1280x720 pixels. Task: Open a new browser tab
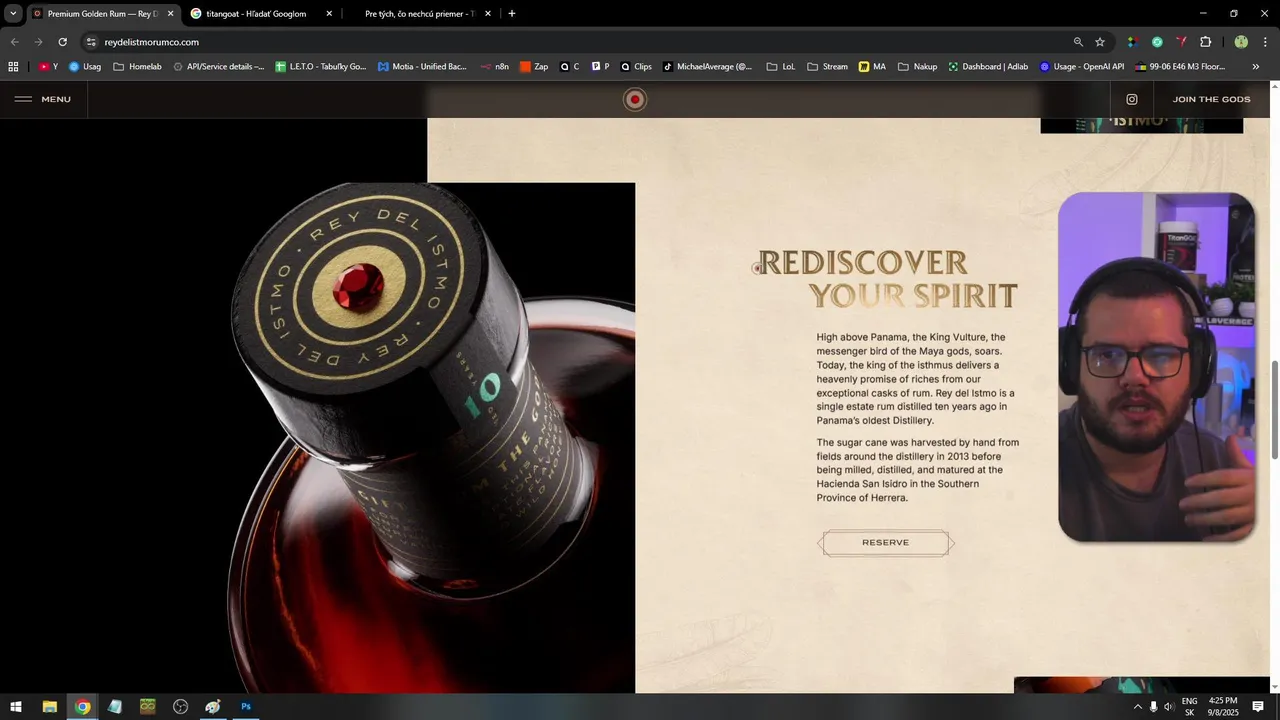pos(512,14)
